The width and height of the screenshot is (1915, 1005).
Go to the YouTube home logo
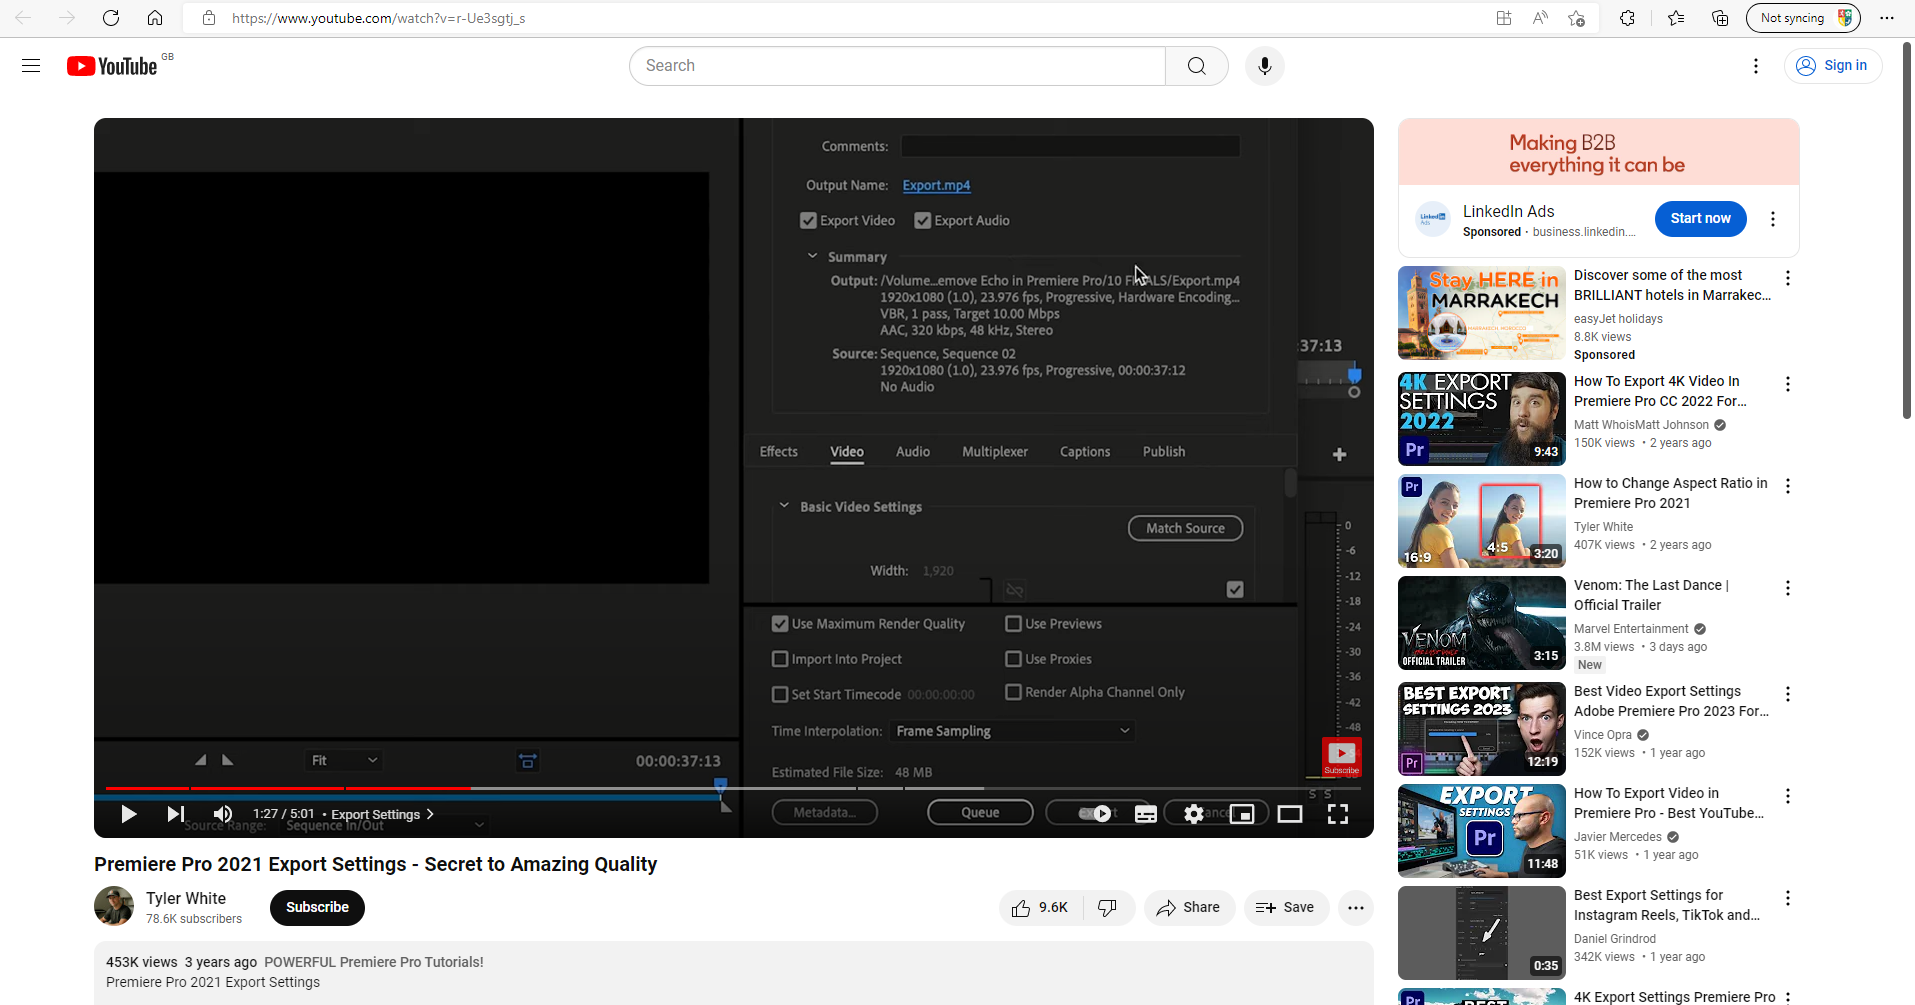pyautogui.click(x=112, y=66)
